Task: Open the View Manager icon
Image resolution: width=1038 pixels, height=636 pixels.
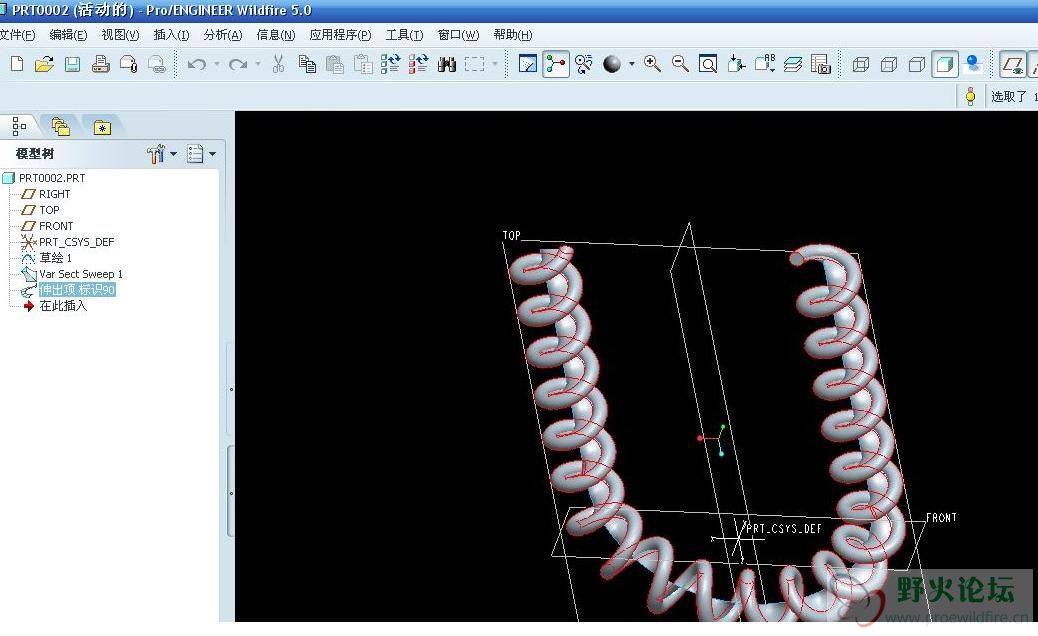Action: coord(821,64)
